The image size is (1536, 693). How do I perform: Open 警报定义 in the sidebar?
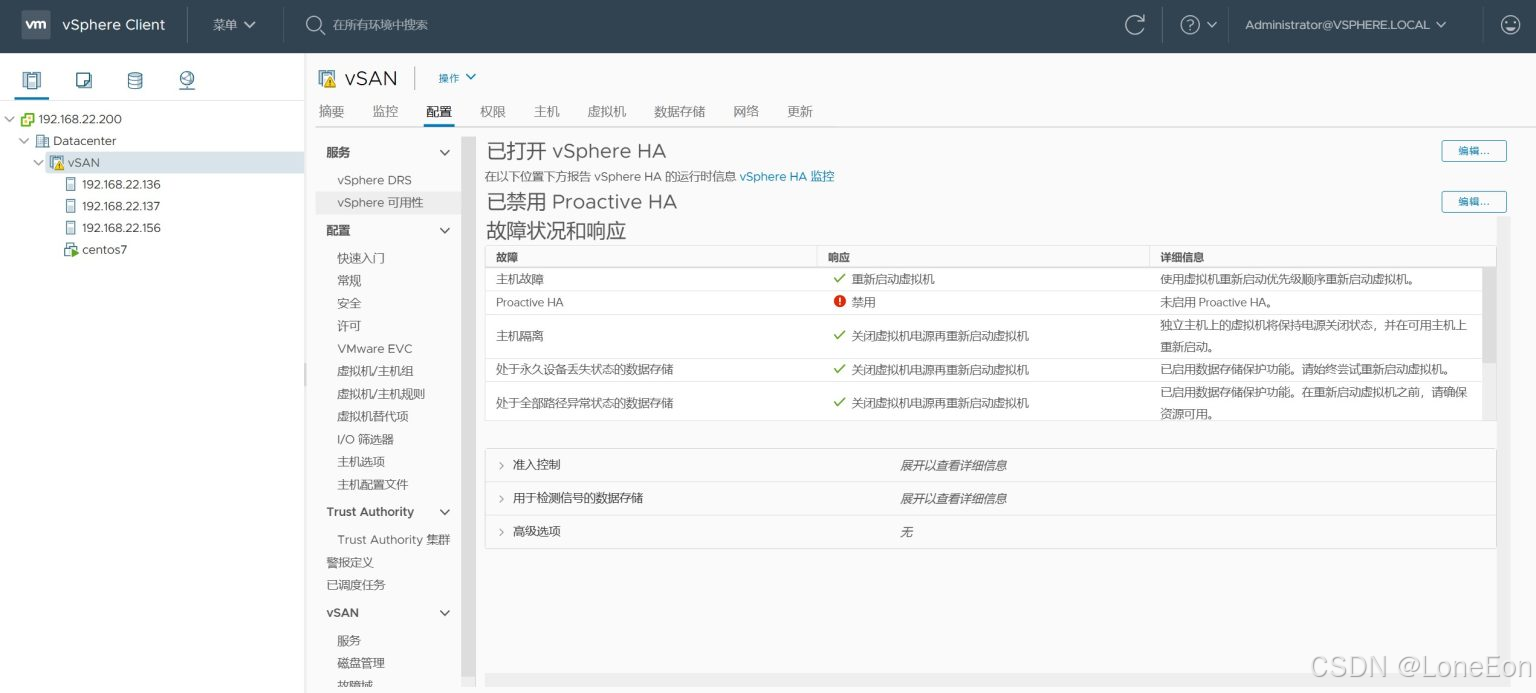(350, 563)
